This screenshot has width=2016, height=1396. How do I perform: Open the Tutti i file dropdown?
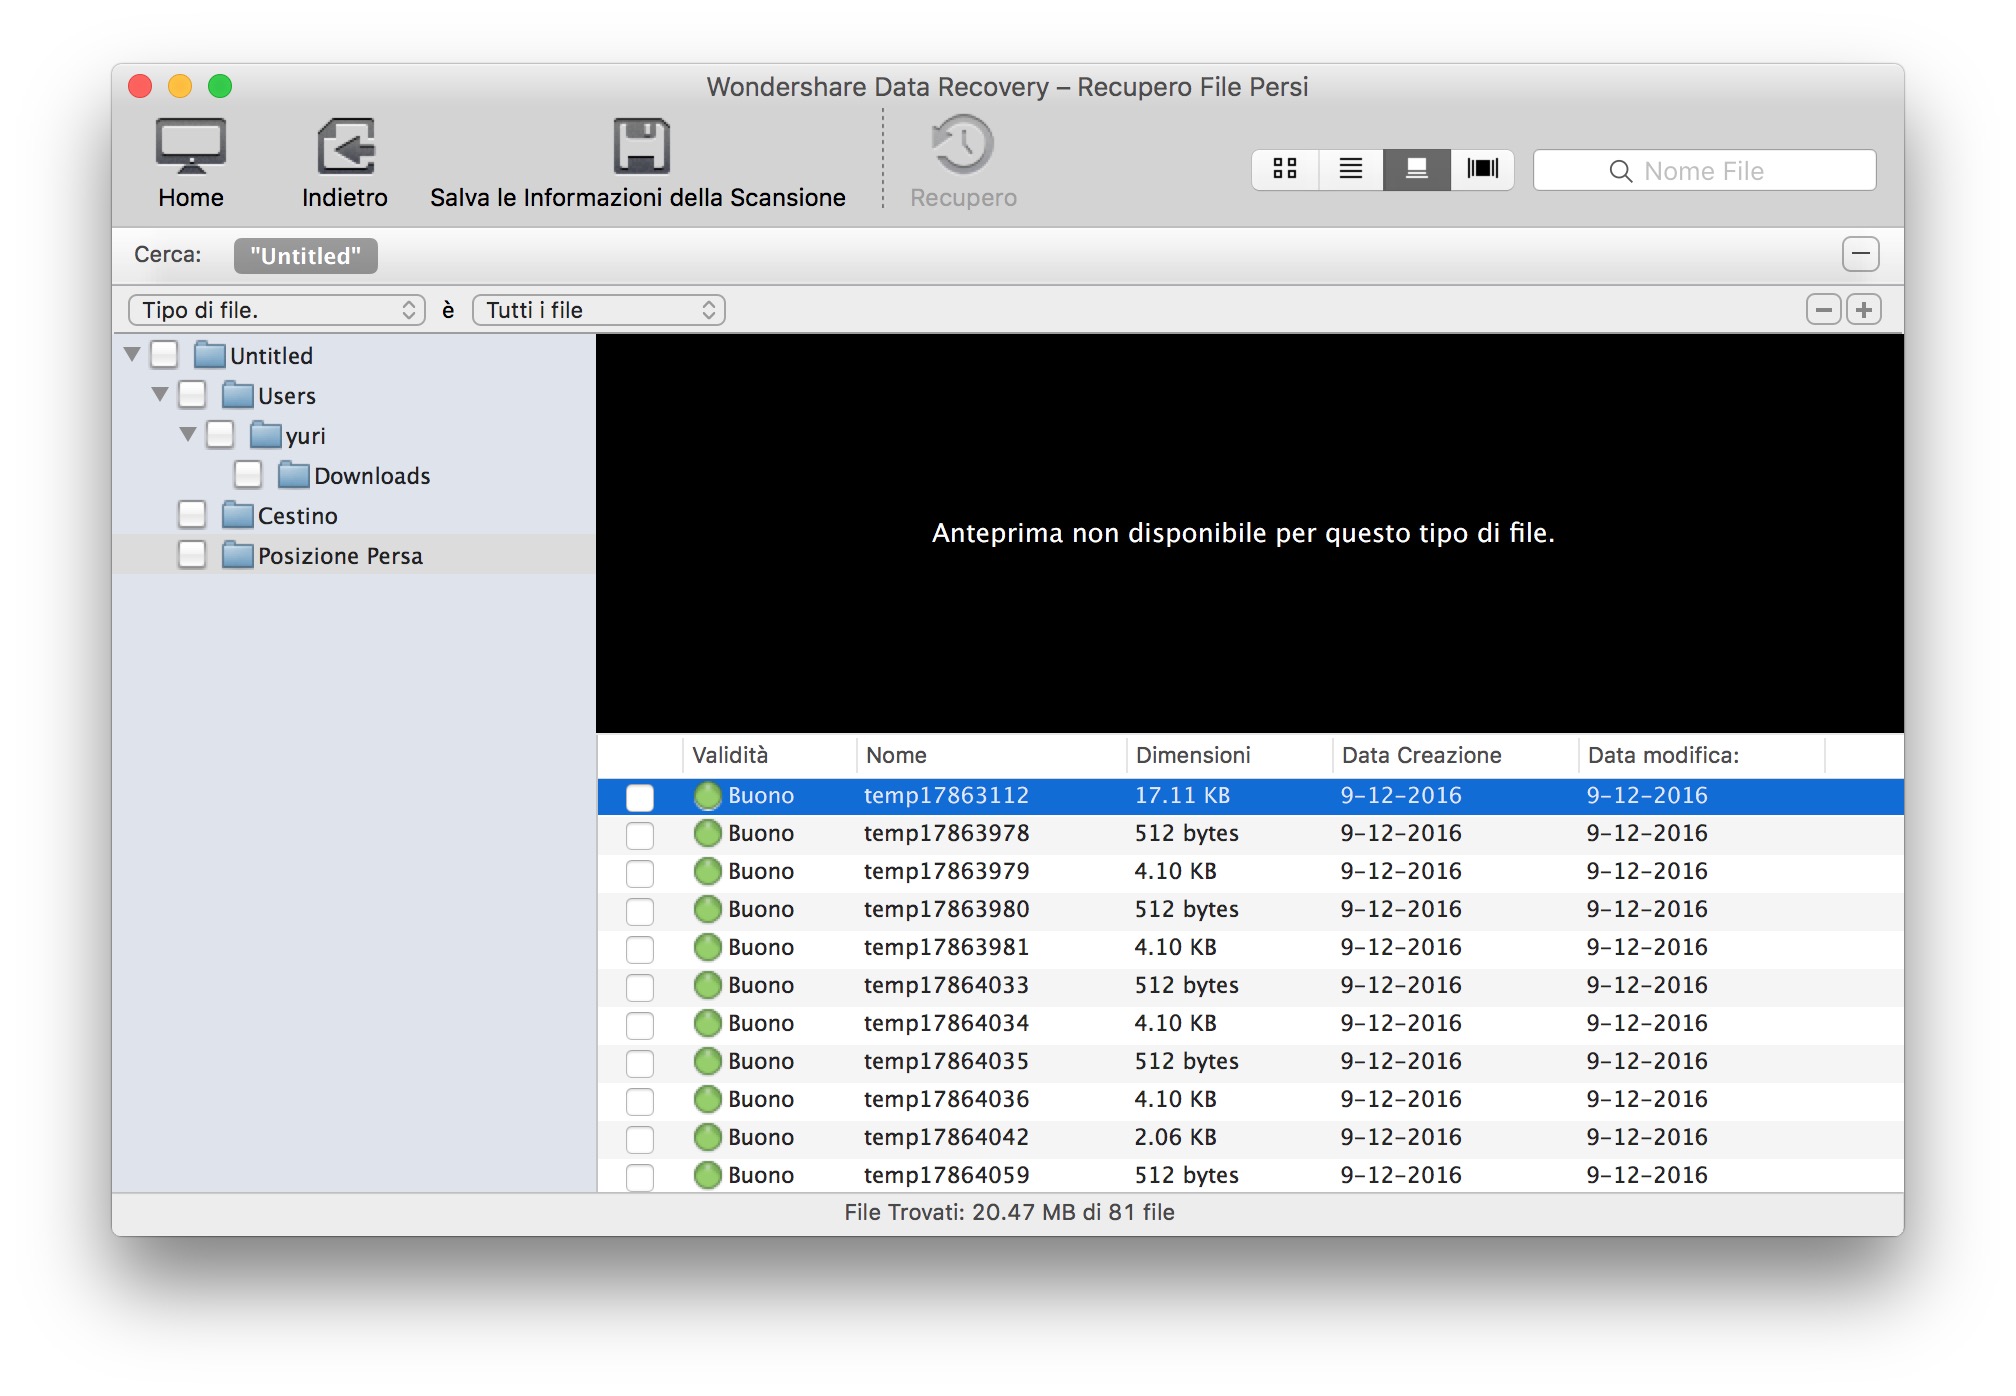click(598, 310)
